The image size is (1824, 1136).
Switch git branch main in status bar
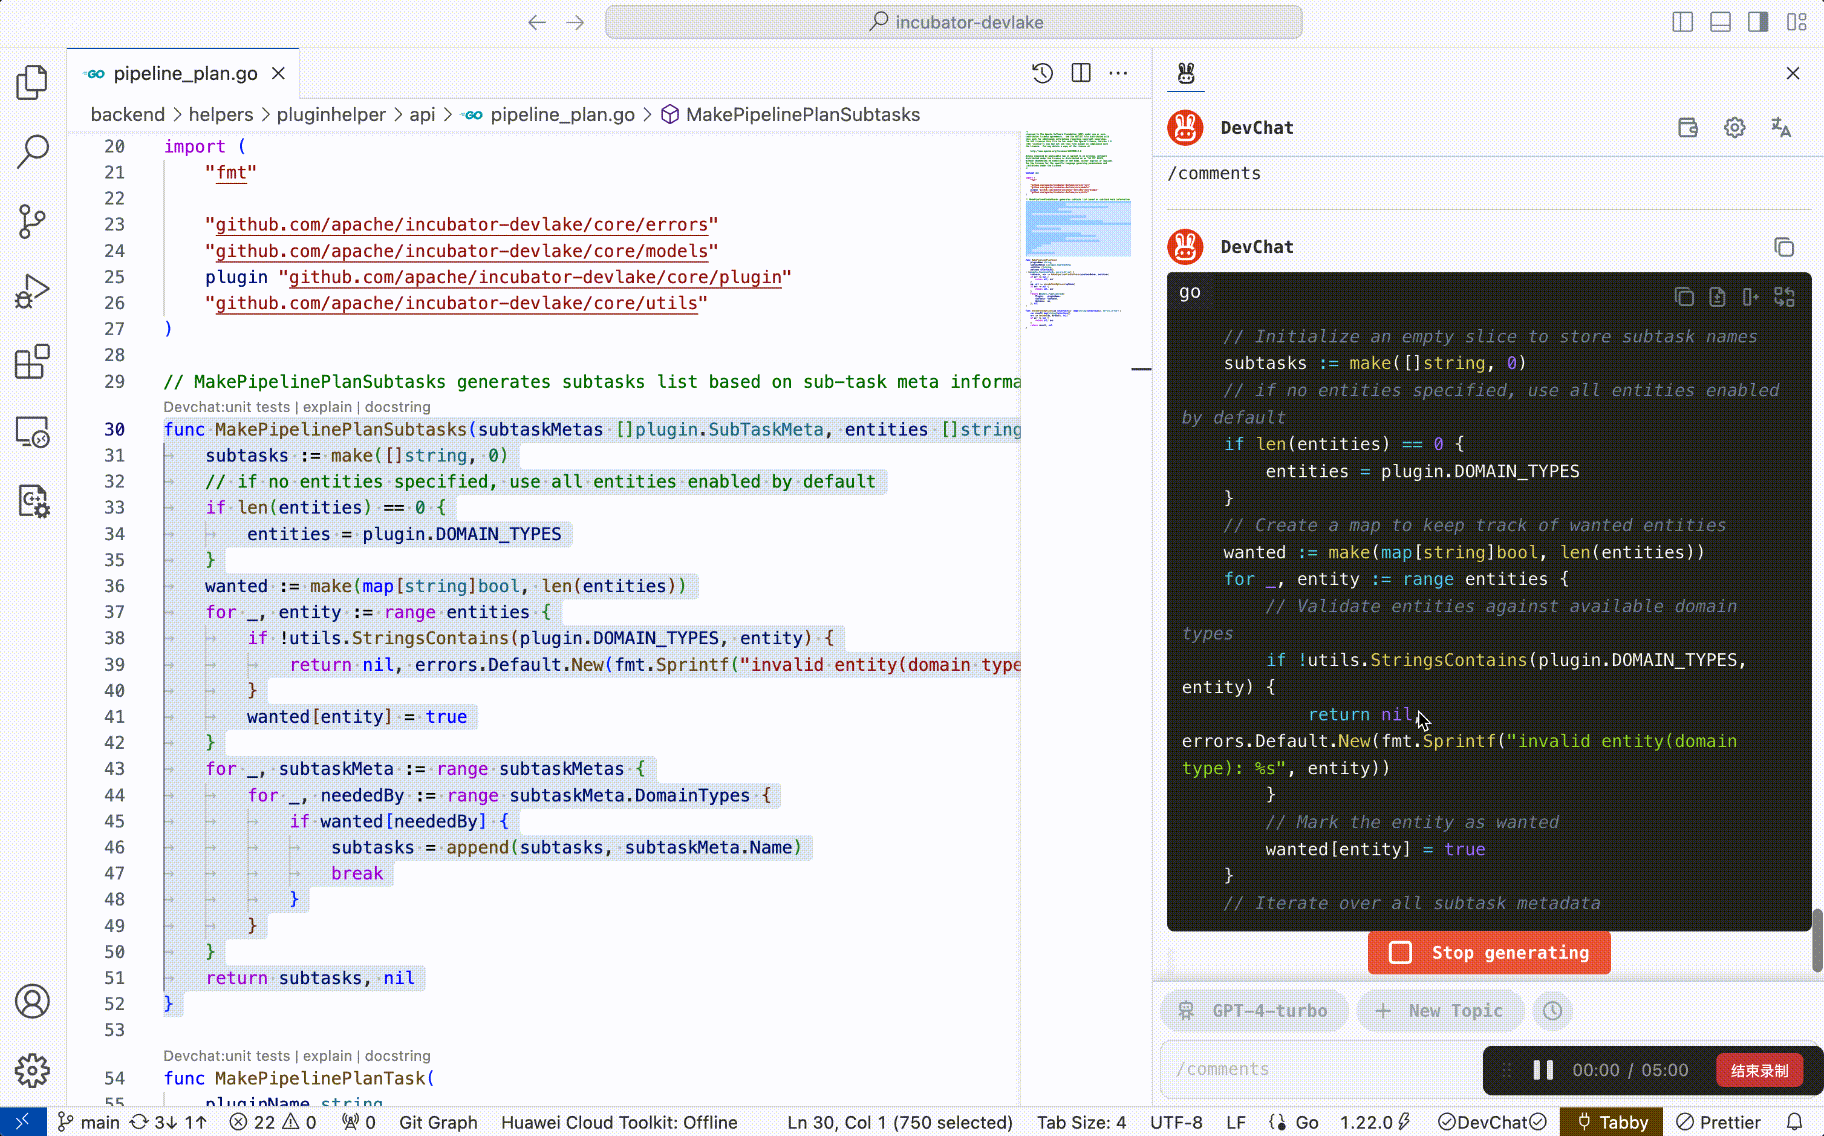coord(89,1122)
